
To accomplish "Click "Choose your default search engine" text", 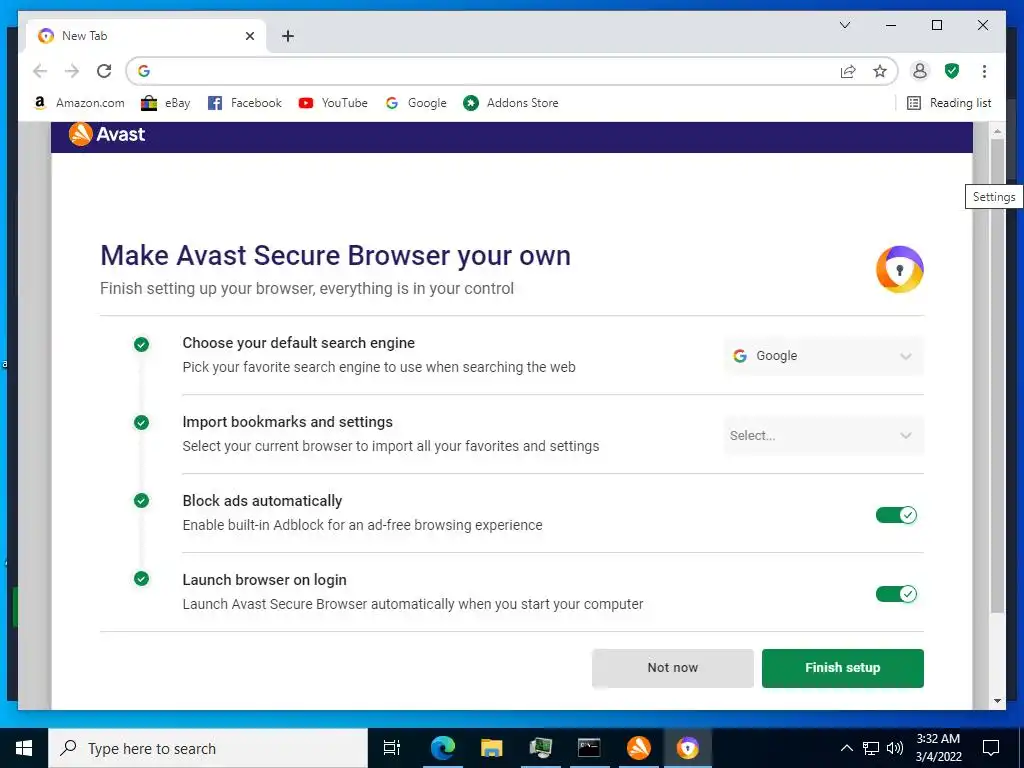I will tap(298, 343).
